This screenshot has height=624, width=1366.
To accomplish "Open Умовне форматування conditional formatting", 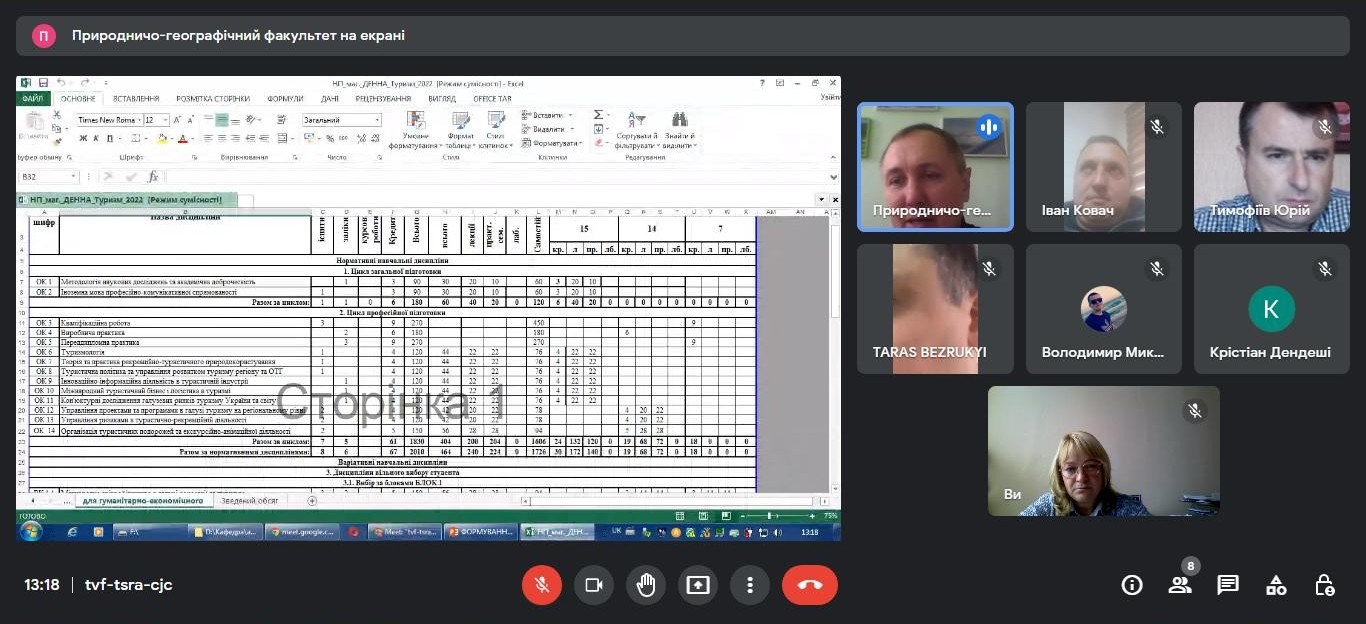I will [x=415, y=131].
